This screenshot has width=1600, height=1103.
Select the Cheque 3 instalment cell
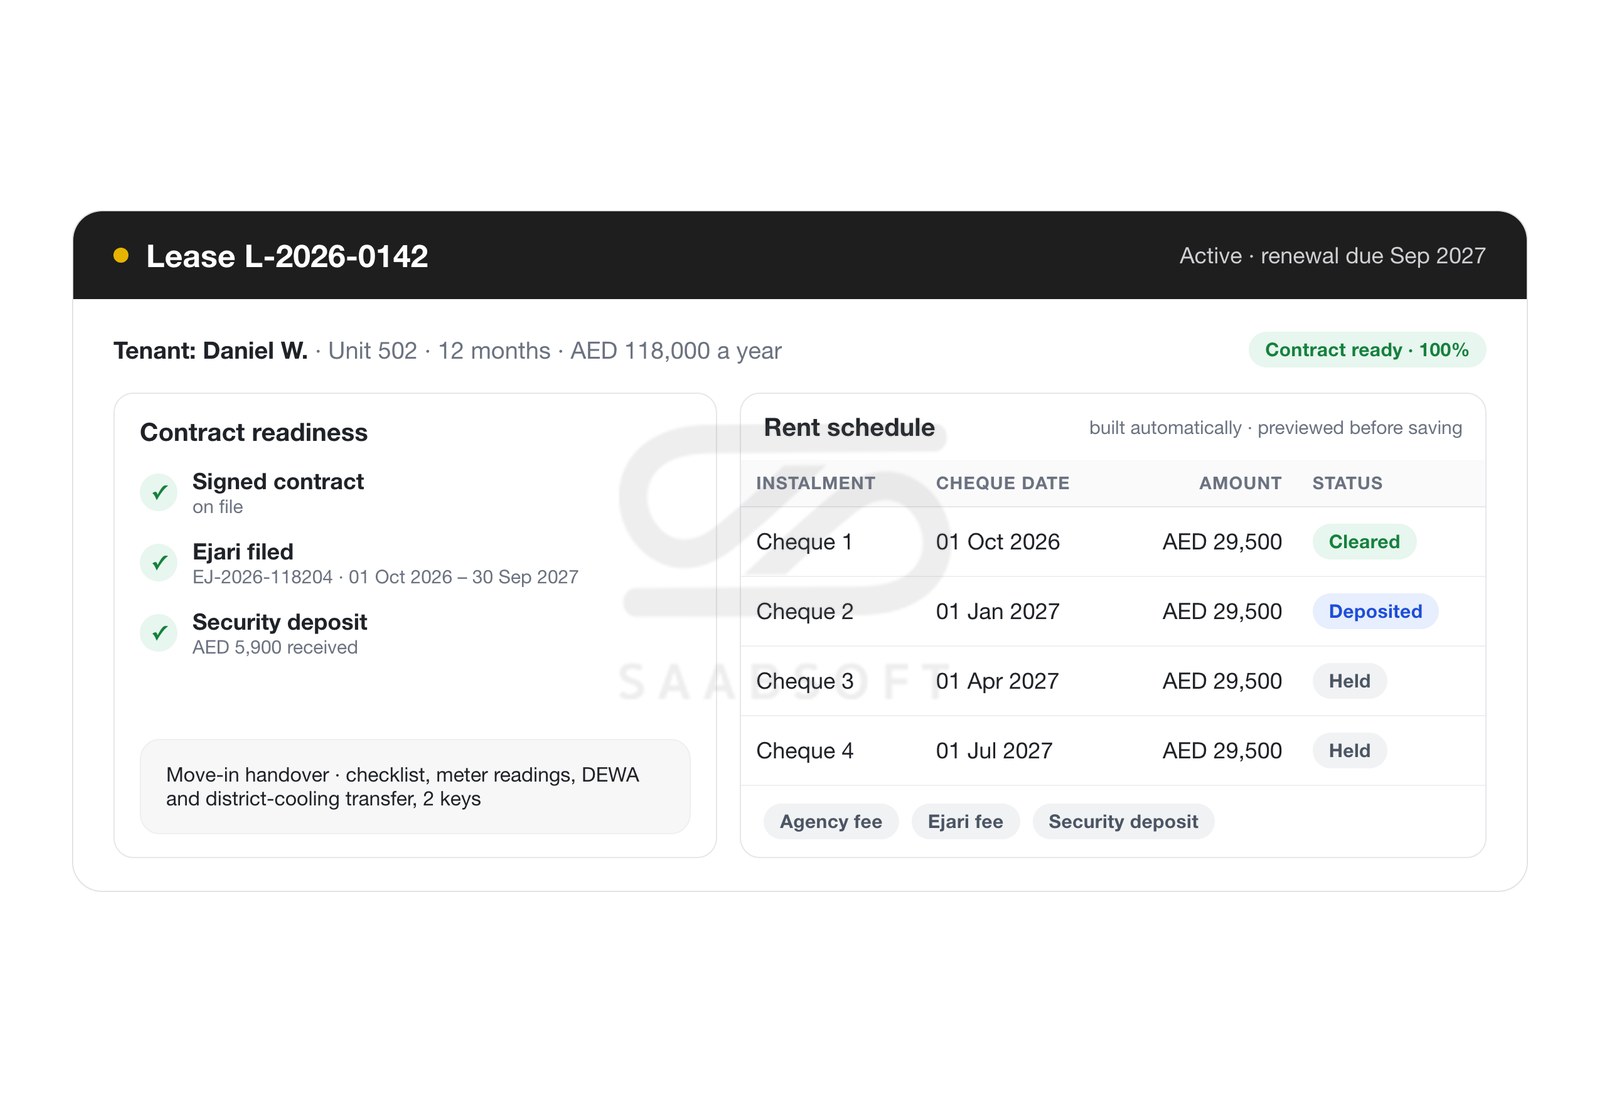point(804,682)
